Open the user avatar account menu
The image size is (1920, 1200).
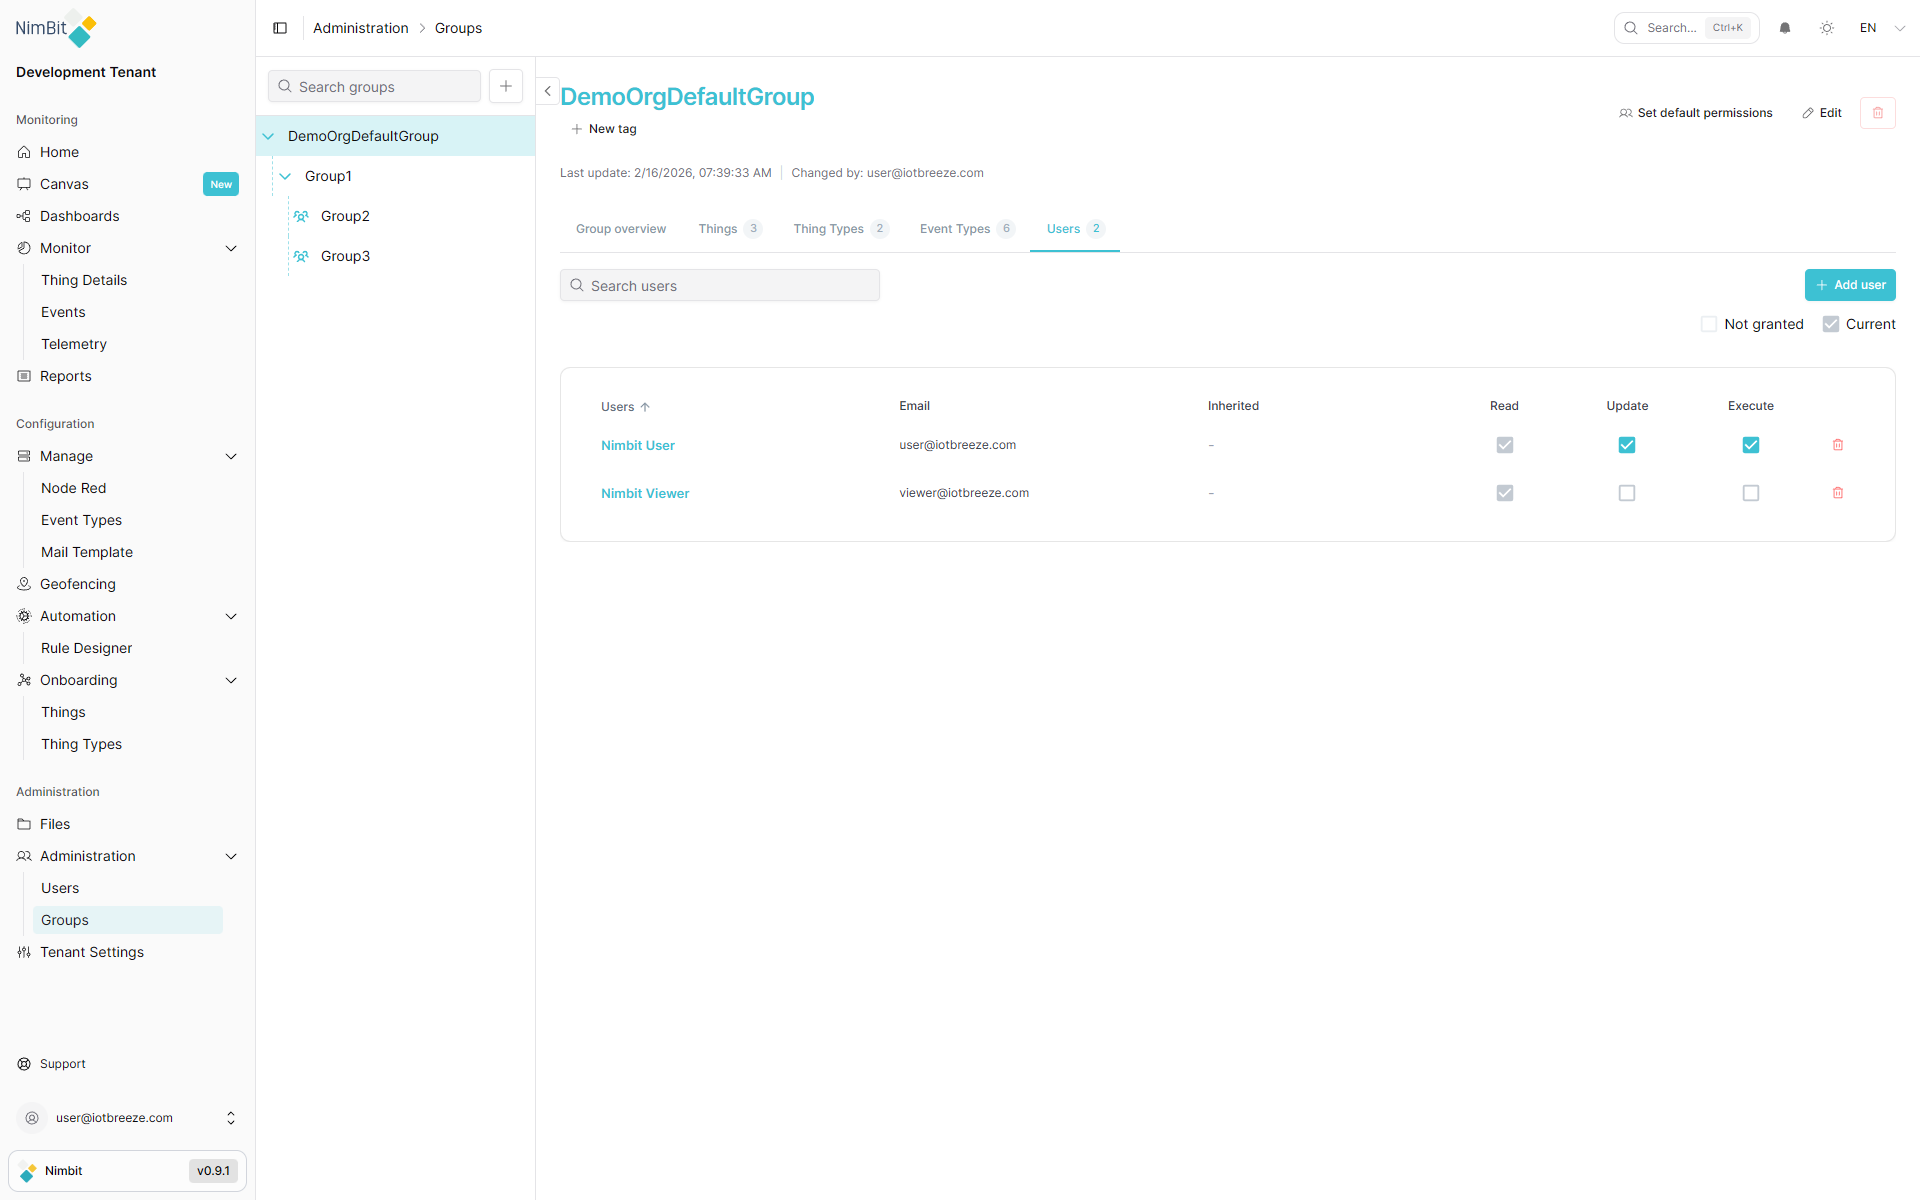tap(32, 1118)
